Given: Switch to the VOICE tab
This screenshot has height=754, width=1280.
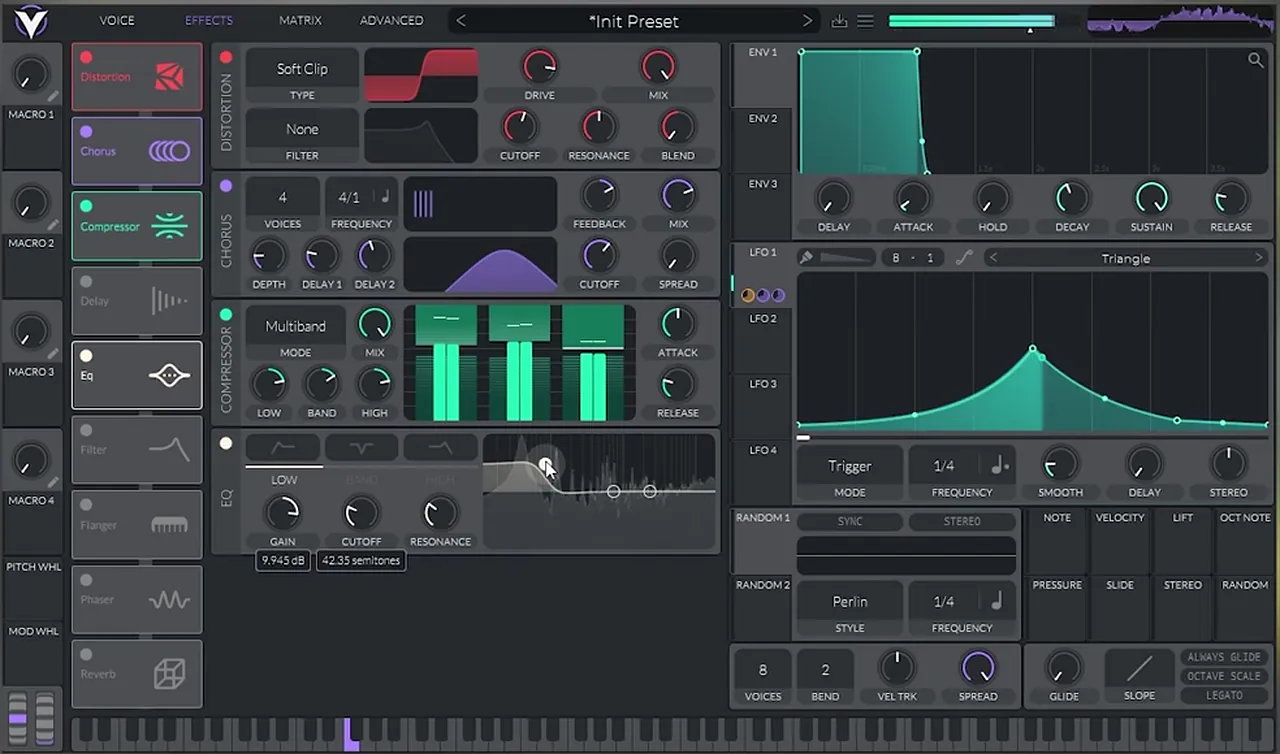Looking at the screenshot, I should 116,20.
